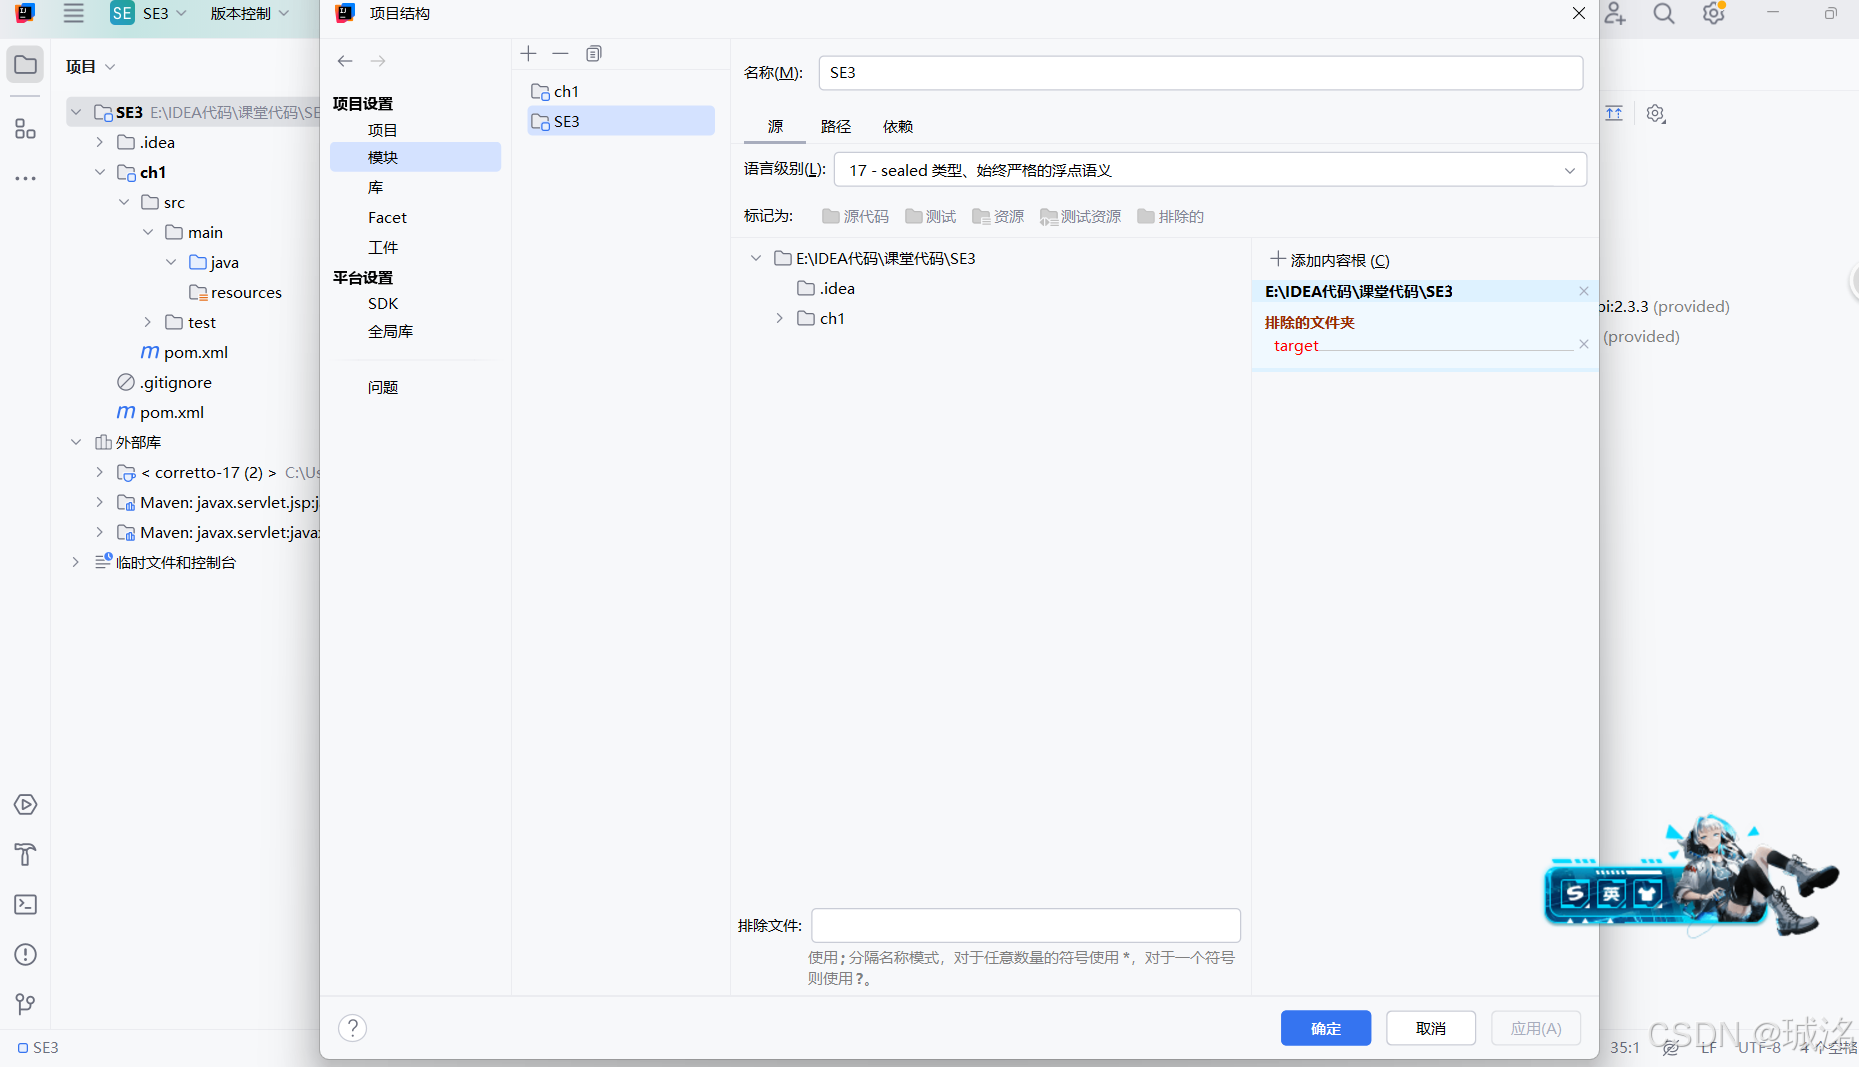This screenshot has width=1859, height=1067.
Task: Show more tool windows ellipsis
Action: 25,178
